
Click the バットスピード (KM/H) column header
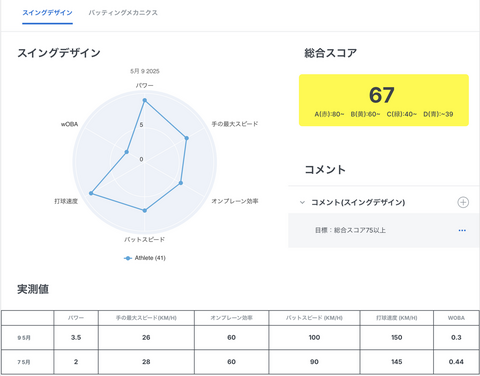(314, 318)
